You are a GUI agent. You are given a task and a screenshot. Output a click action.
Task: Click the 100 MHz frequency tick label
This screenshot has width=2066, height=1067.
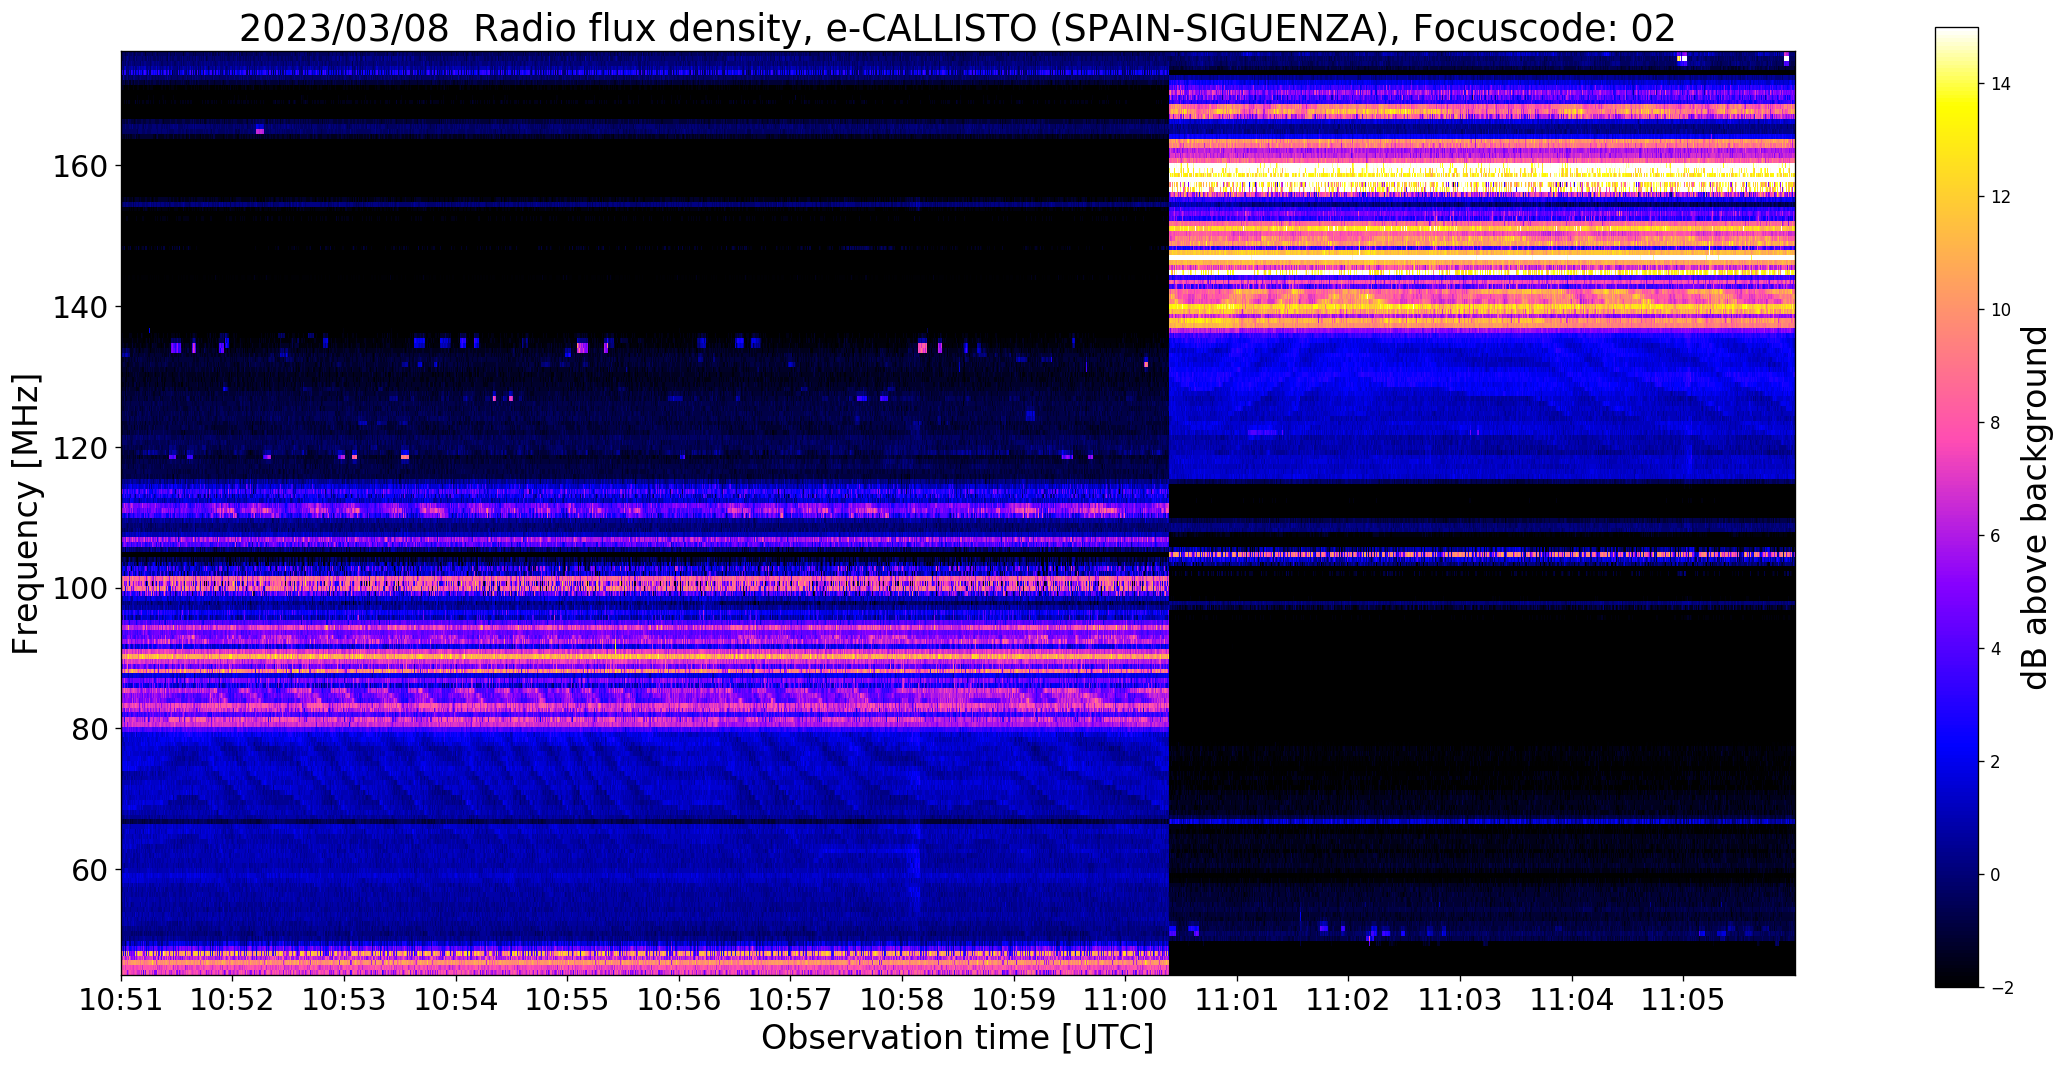point(79,589)
